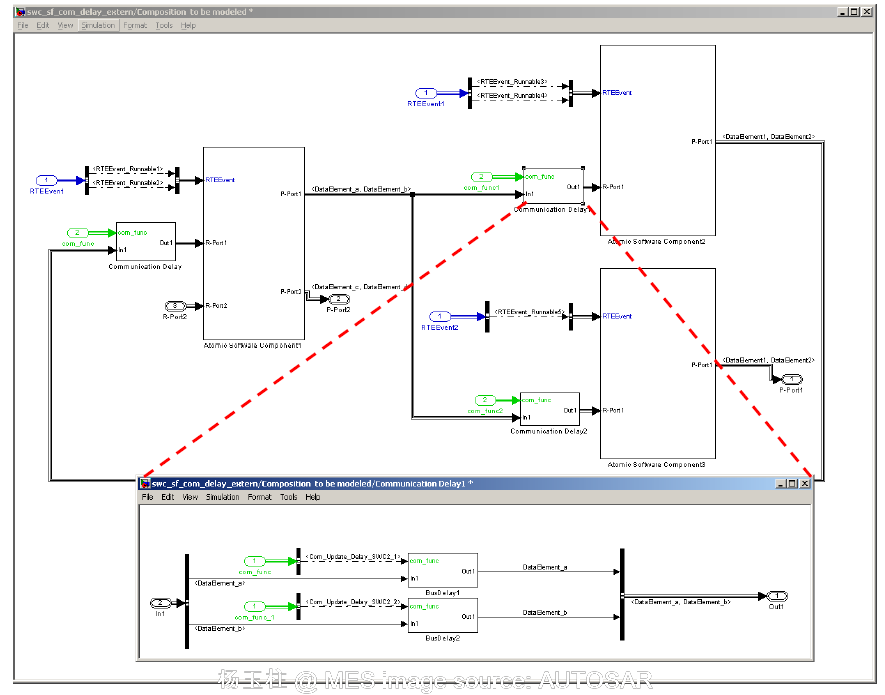Select the Communication Delay block
885x695 pixels.
145,240
